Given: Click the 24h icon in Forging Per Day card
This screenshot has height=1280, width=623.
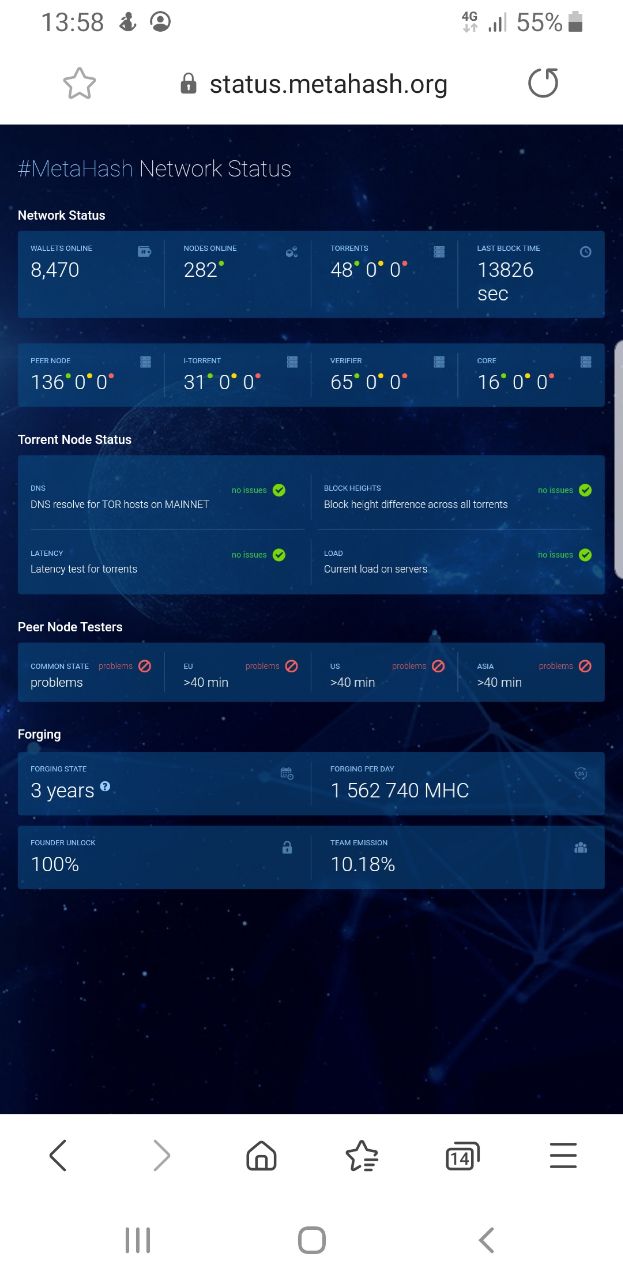Looking at the screenshot, I should 581,773.
